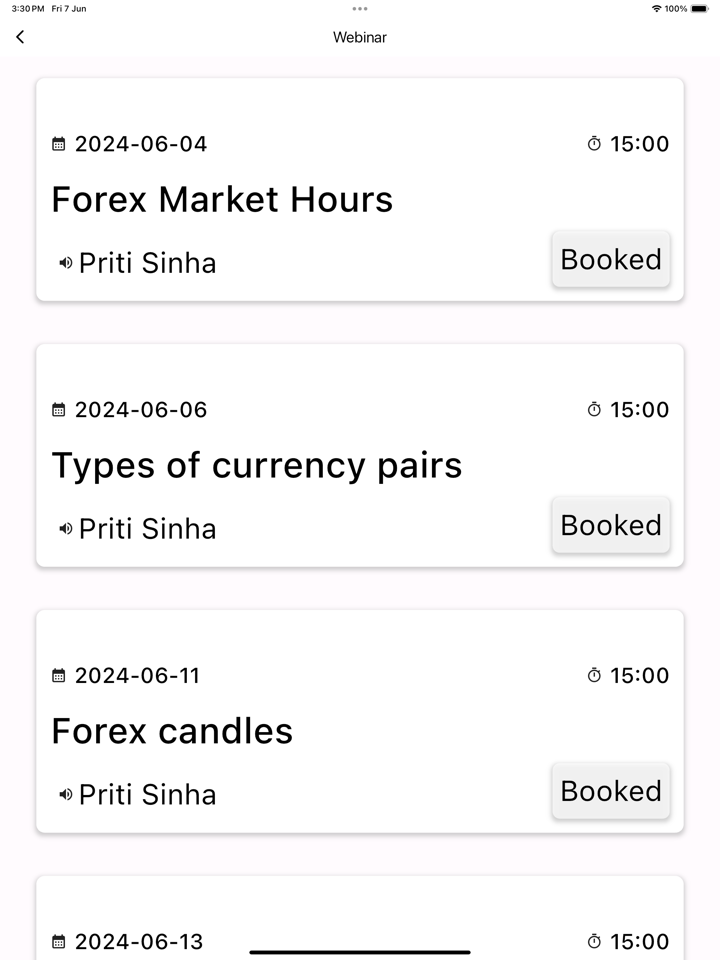Click clock icon on Forex candles card

pyautogui.click(x=594, y=676)
